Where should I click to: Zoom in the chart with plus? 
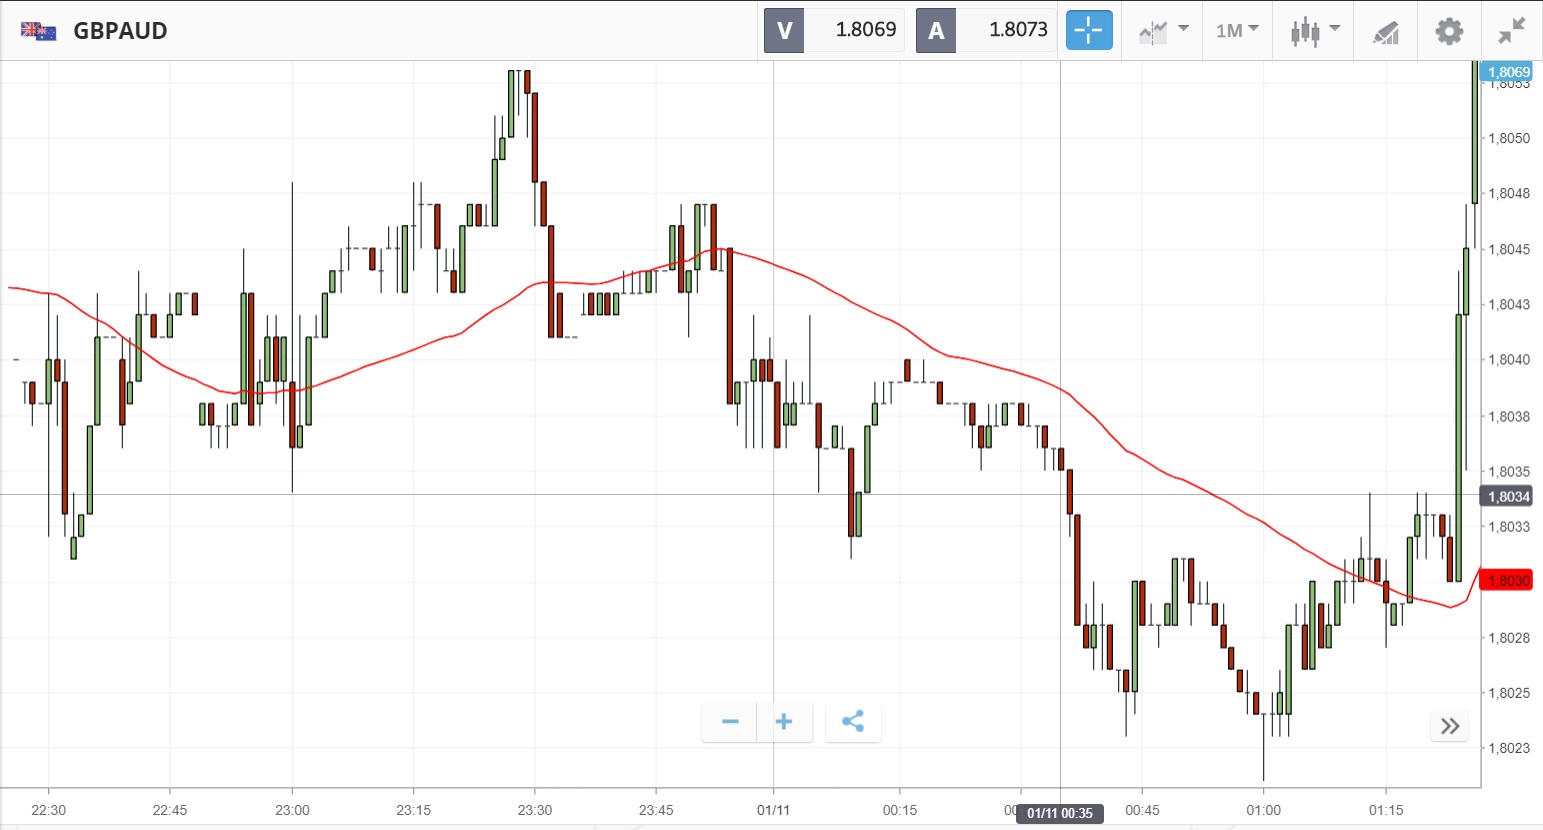click(x=784, y=722)
